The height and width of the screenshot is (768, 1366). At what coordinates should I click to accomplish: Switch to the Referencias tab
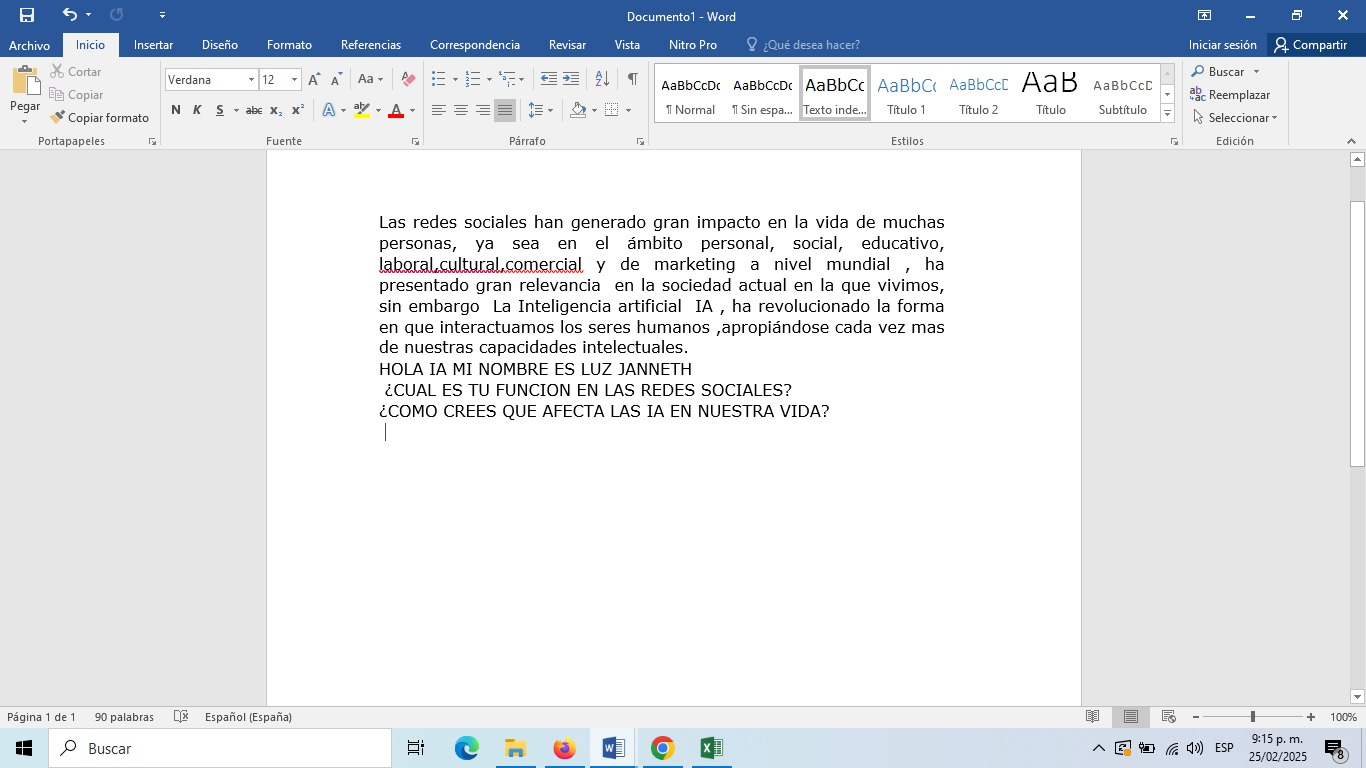[370, 45]
